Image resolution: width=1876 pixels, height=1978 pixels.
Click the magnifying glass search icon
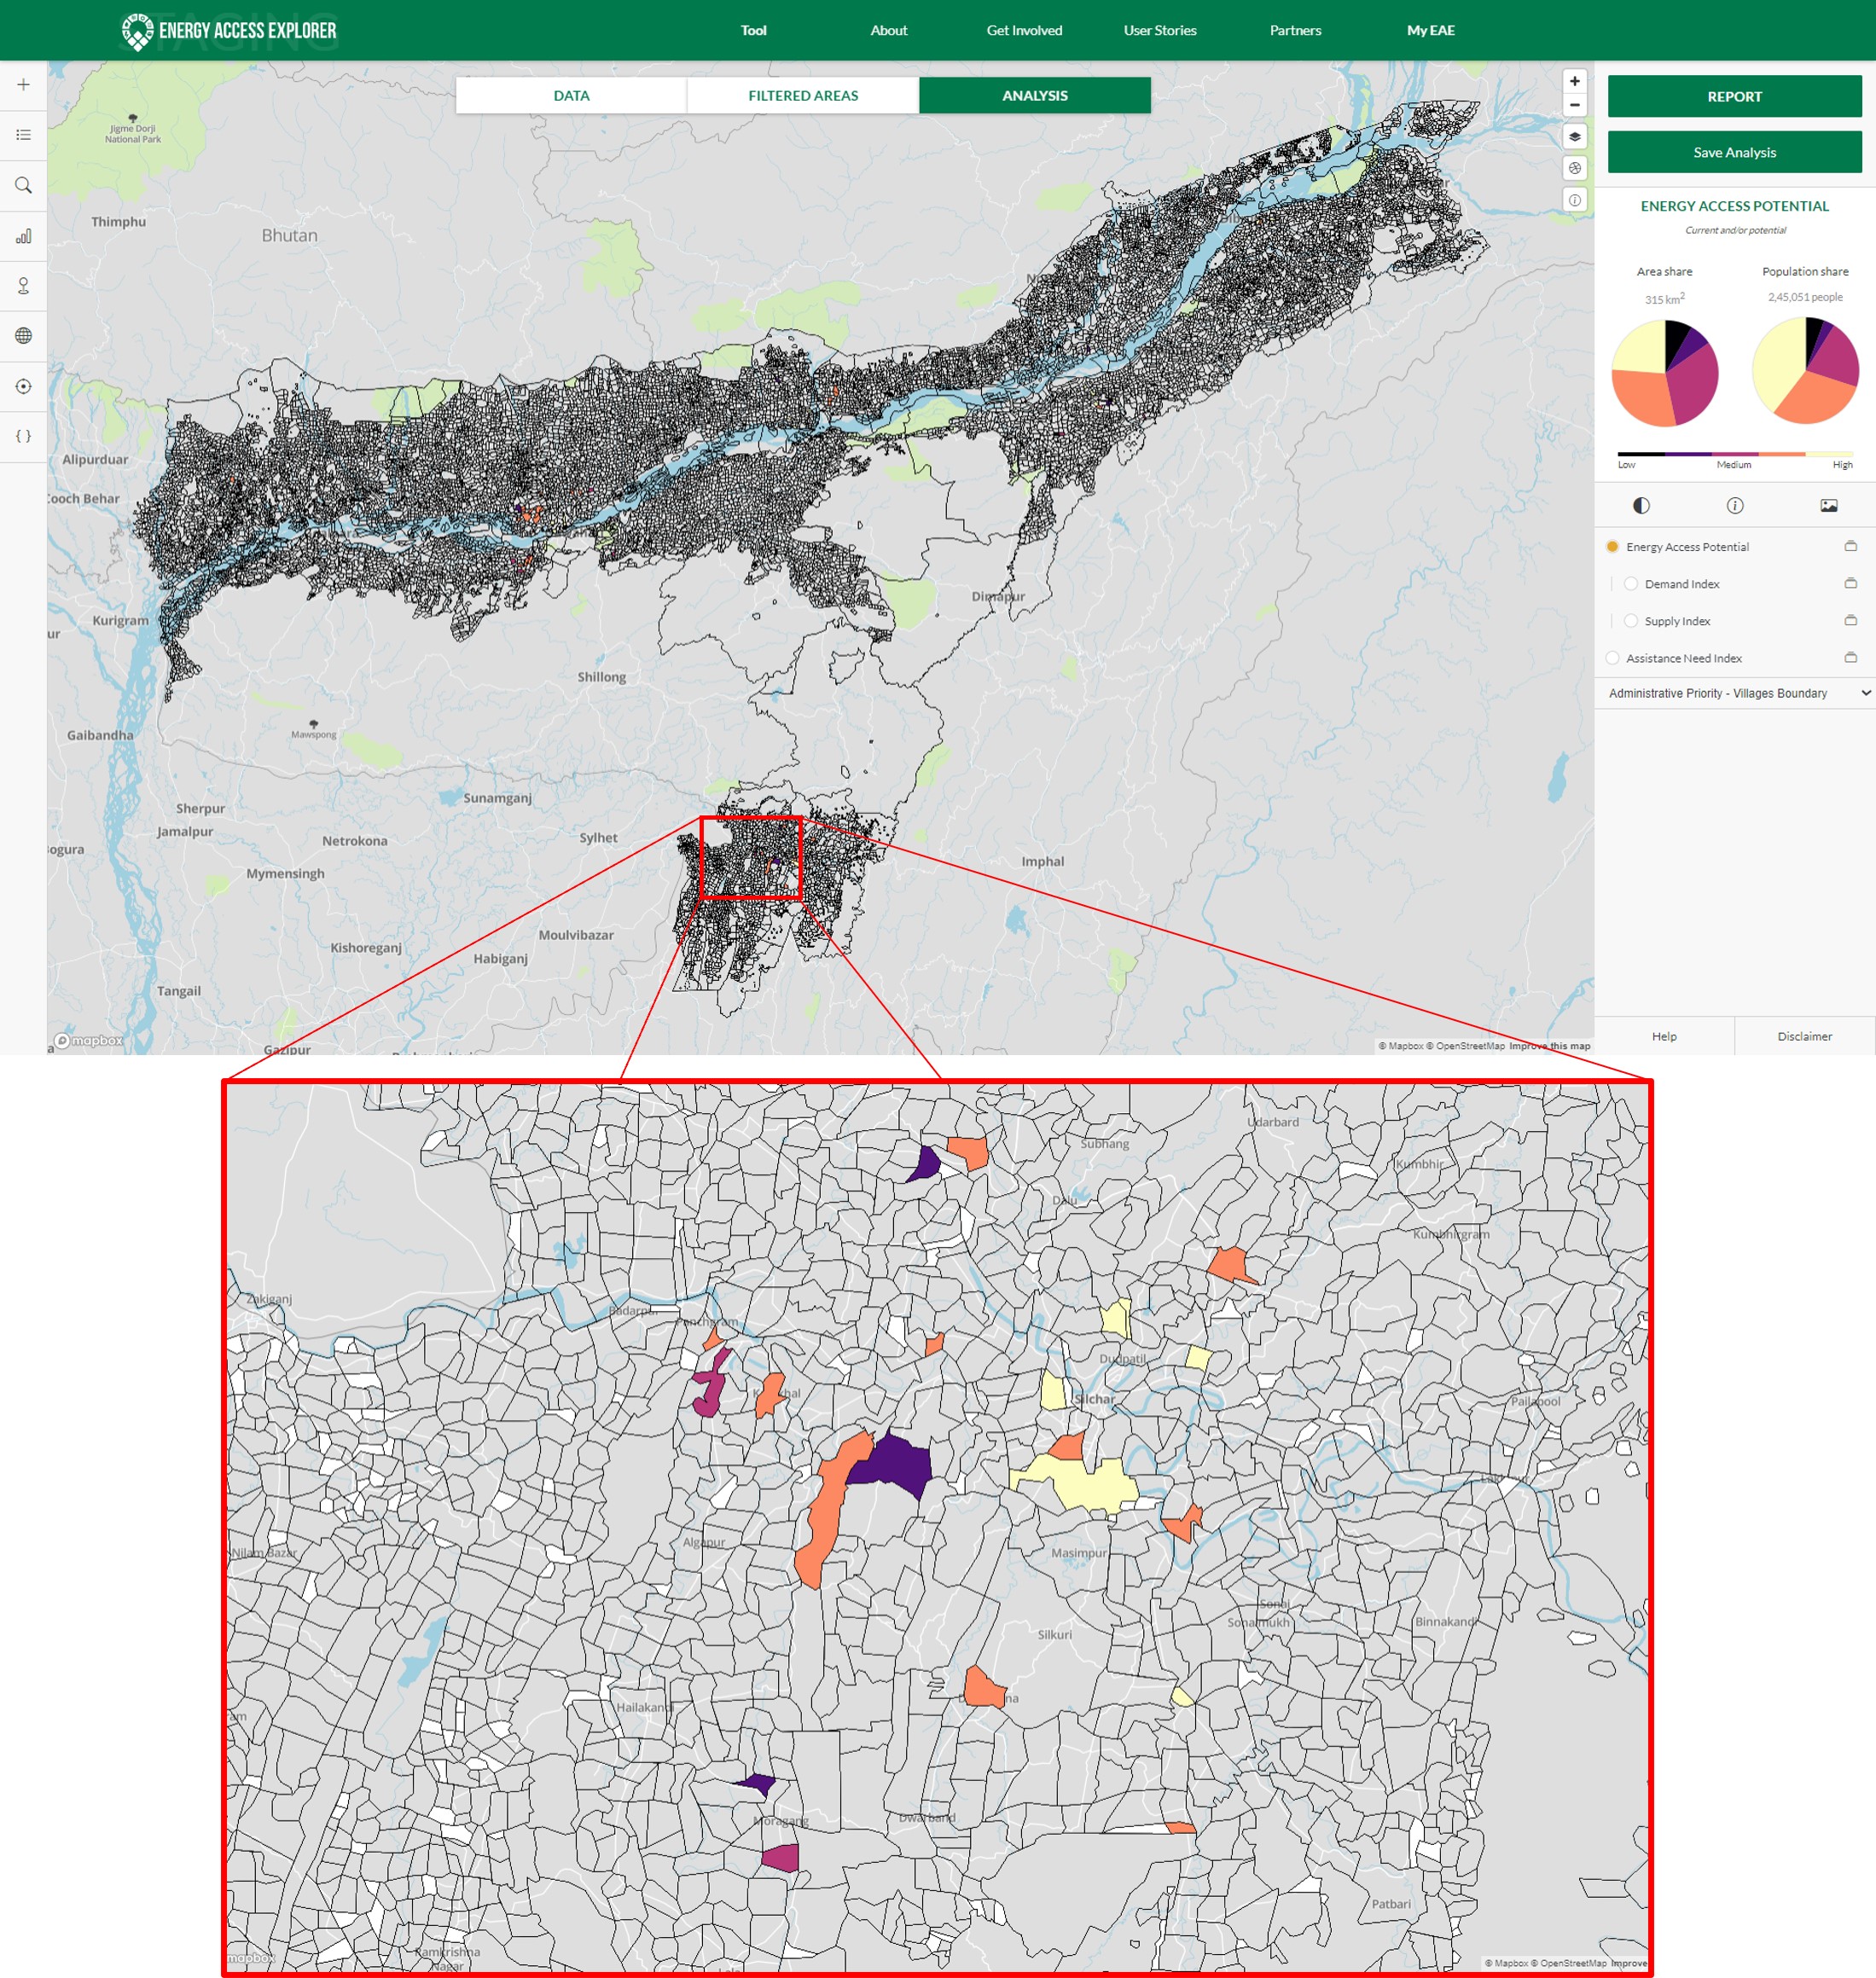23,185
